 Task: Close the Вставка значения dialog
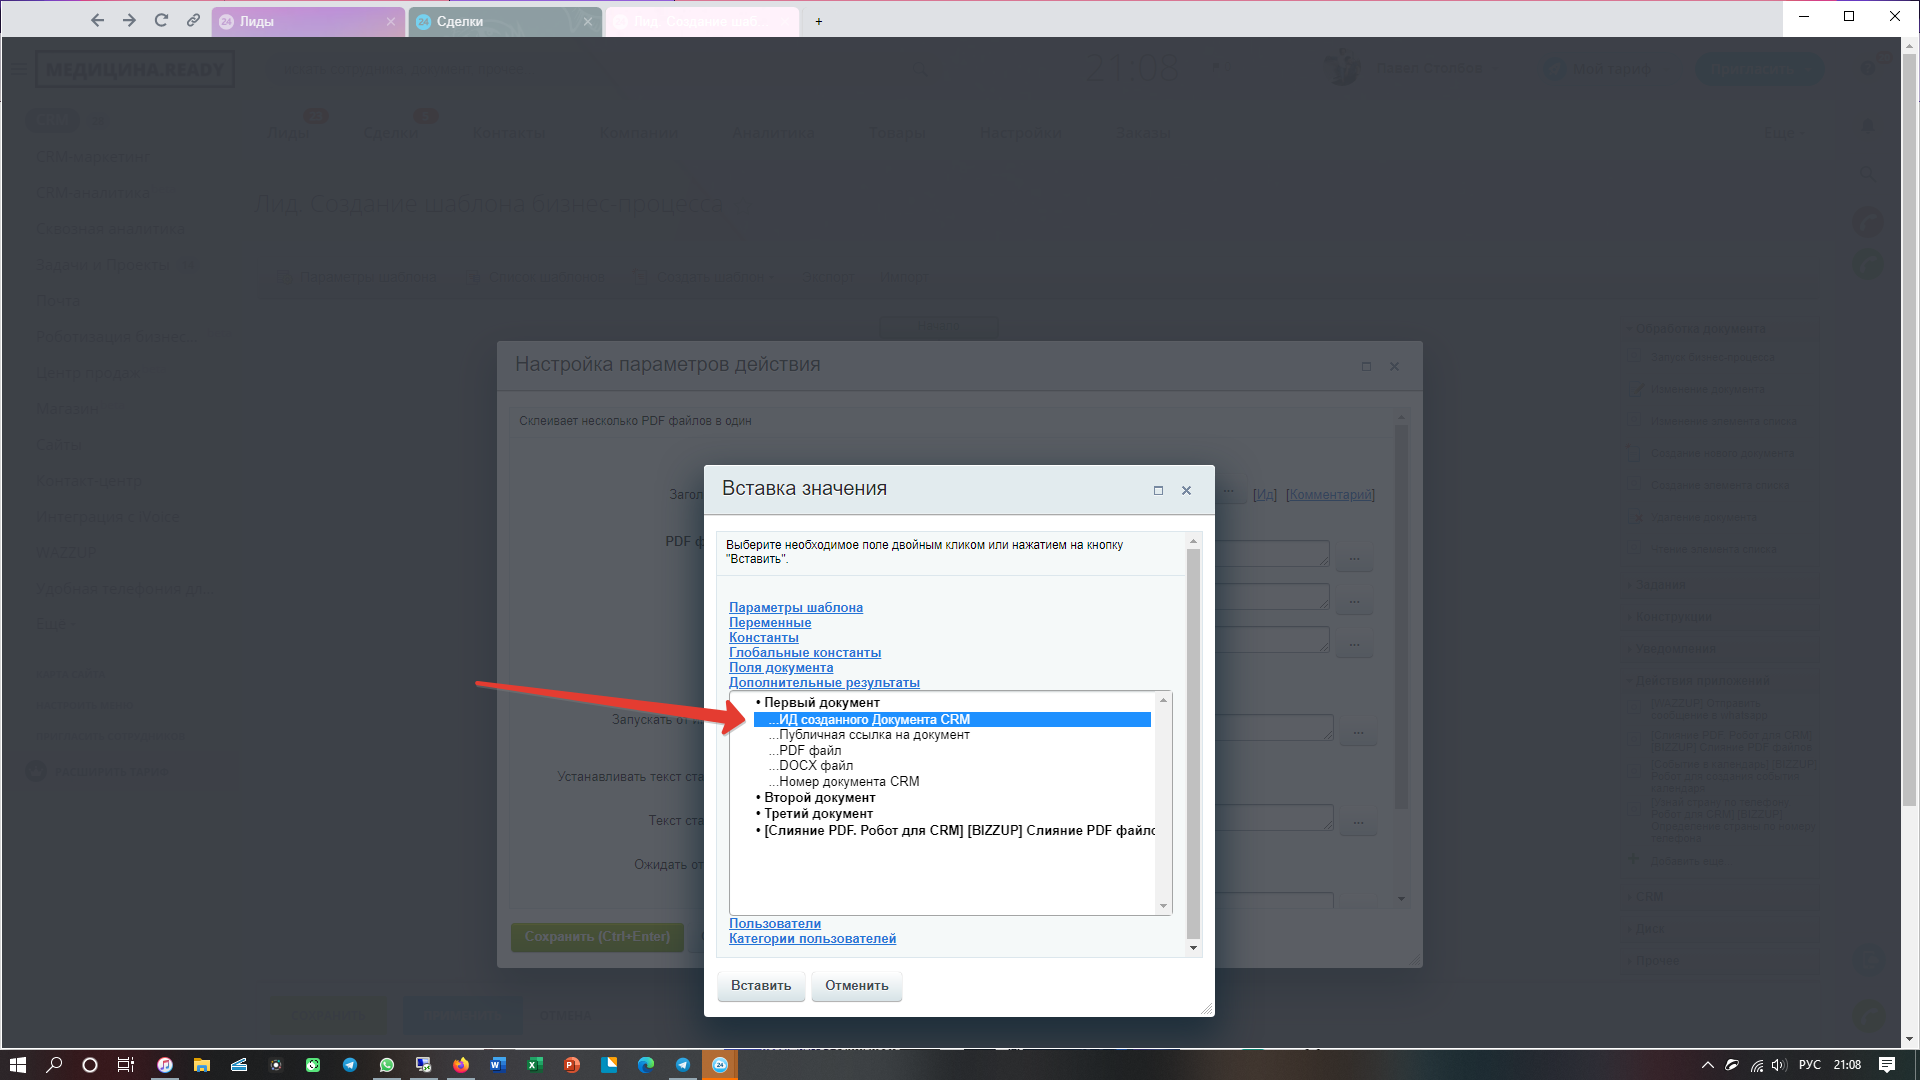tap(1186, 490)
